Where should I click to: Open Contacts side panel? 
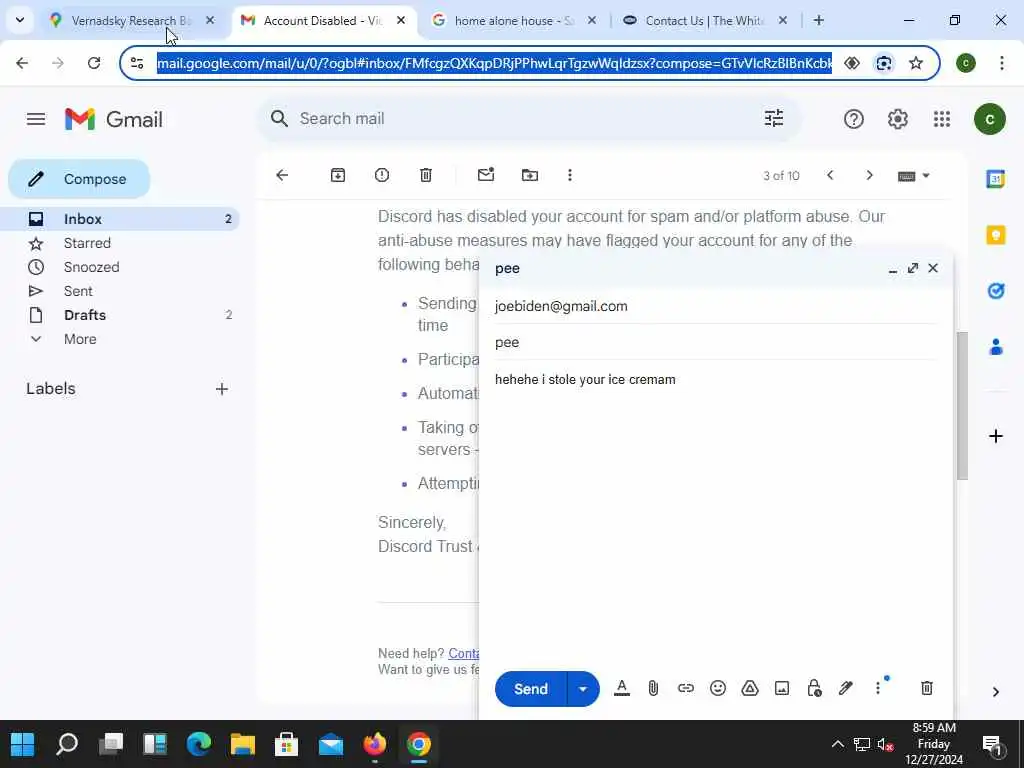click(995, 347)
